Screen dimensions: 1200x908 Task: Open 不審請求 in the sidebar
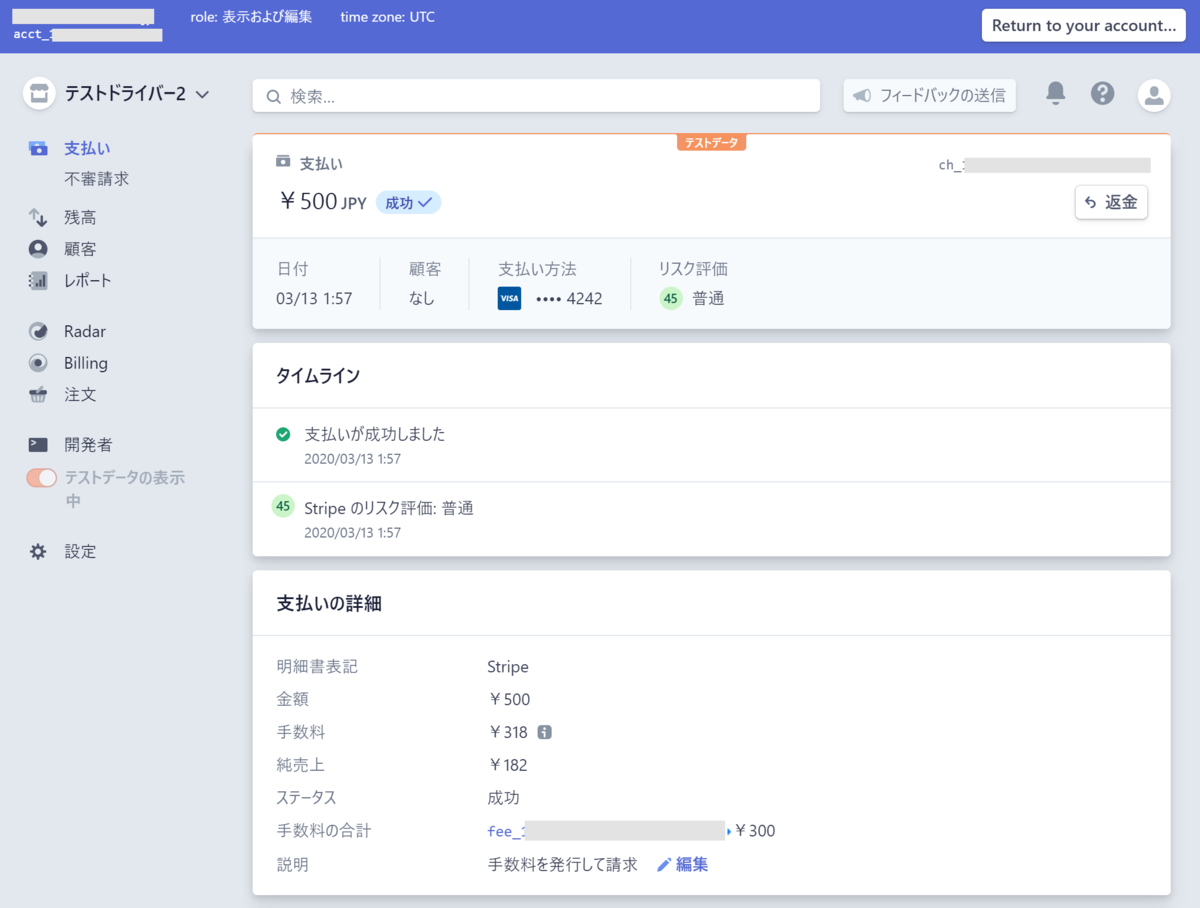[96, 179]
